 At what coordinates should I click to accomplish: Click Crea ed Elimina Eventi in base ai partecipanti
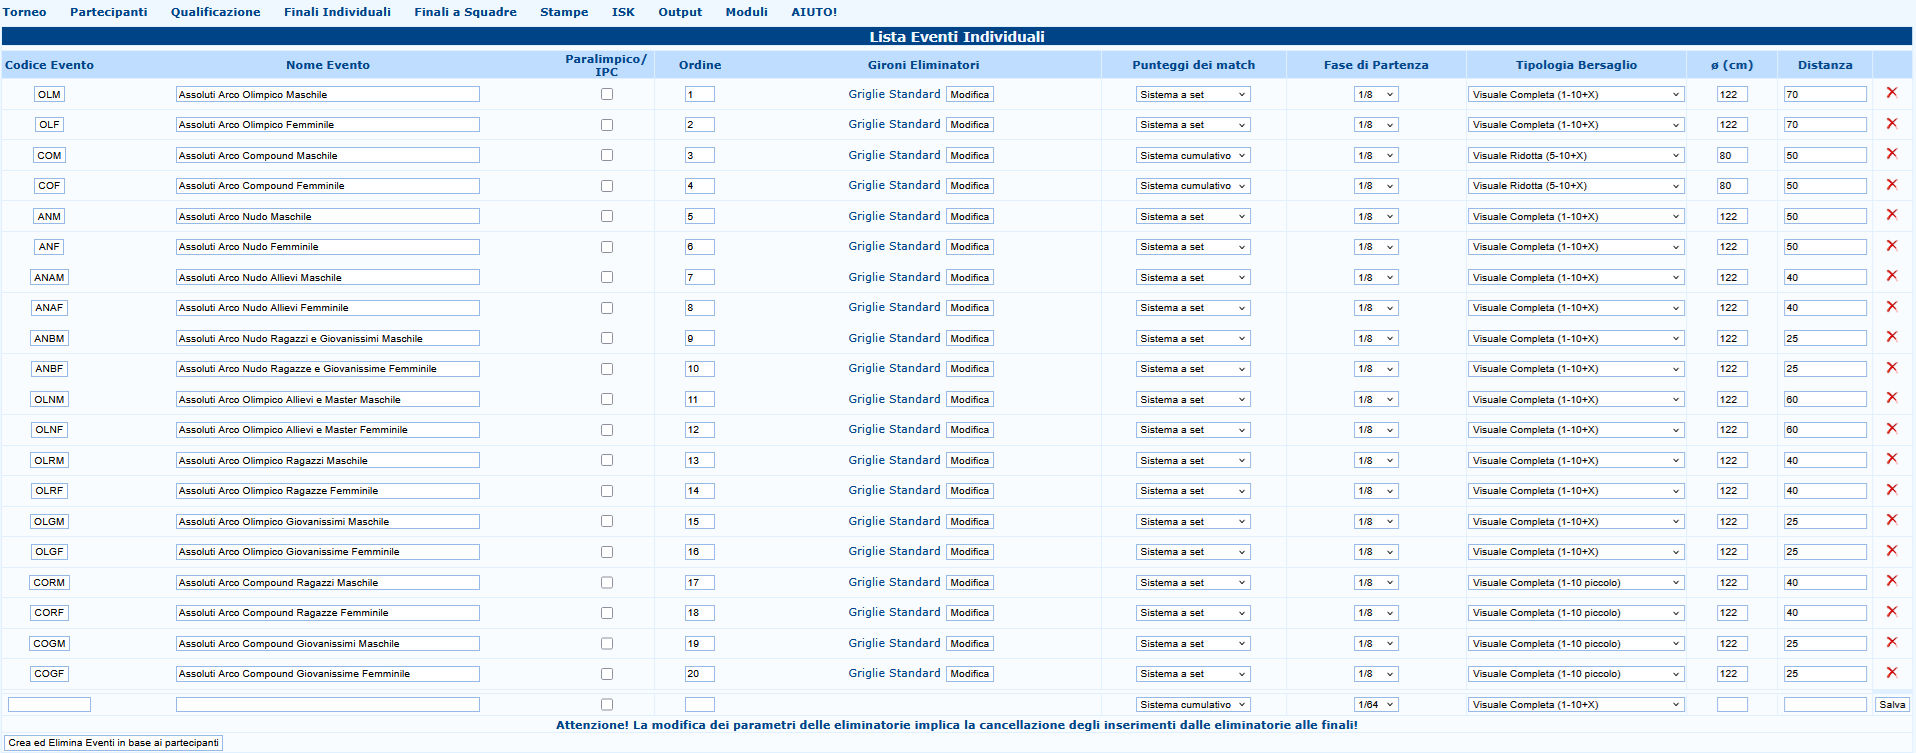tap(114, 743)
